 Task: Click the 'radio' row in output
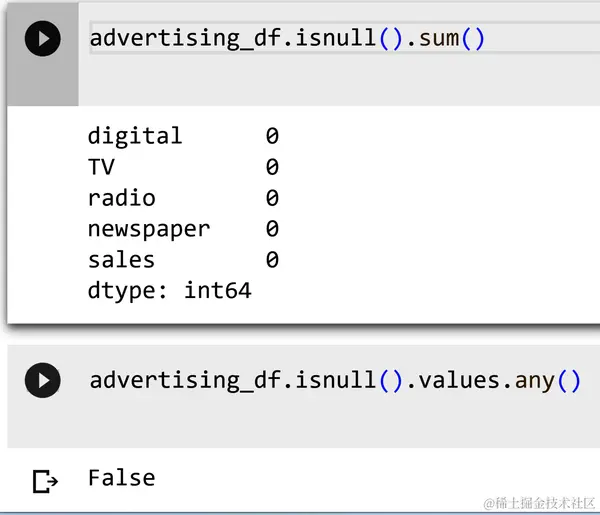pyautogui.click(x=121, y=198)
